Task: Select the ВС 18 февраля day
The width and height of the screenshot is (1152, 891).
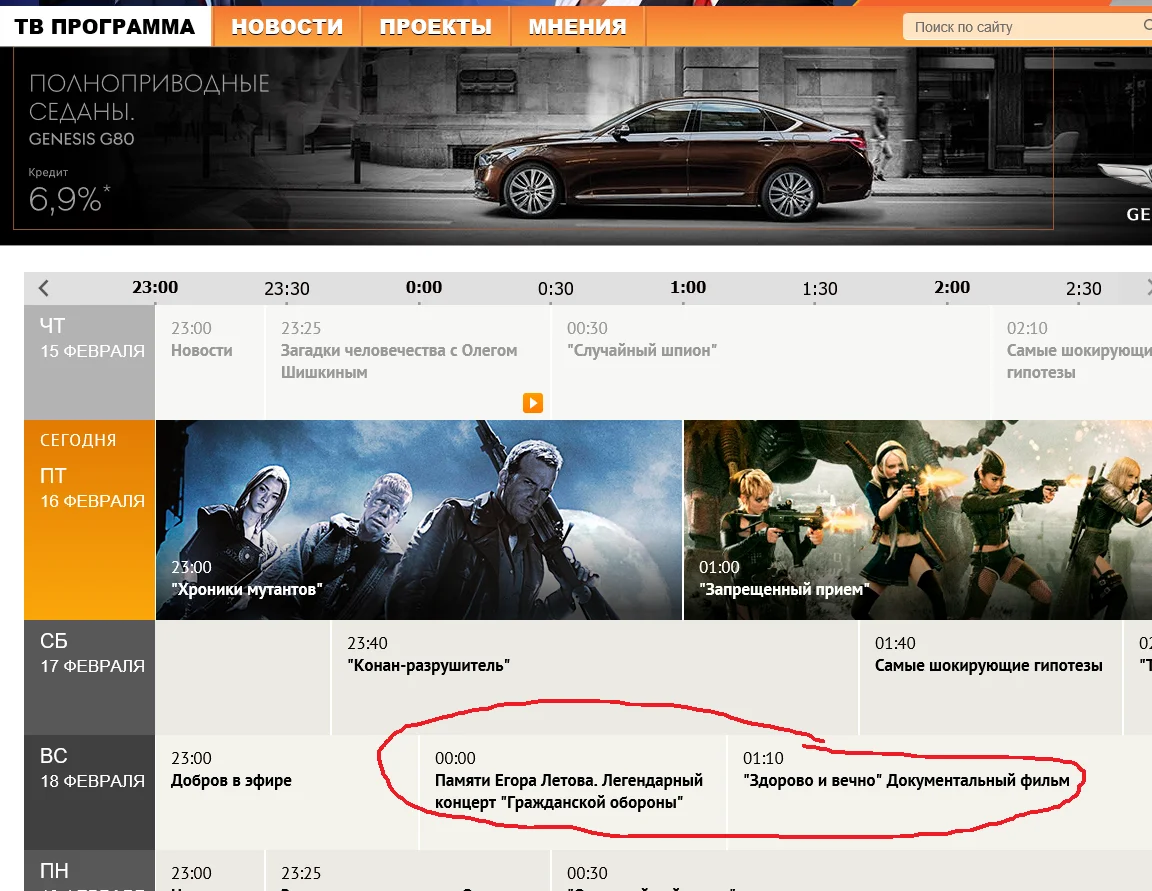Action: tap(90, 793)
